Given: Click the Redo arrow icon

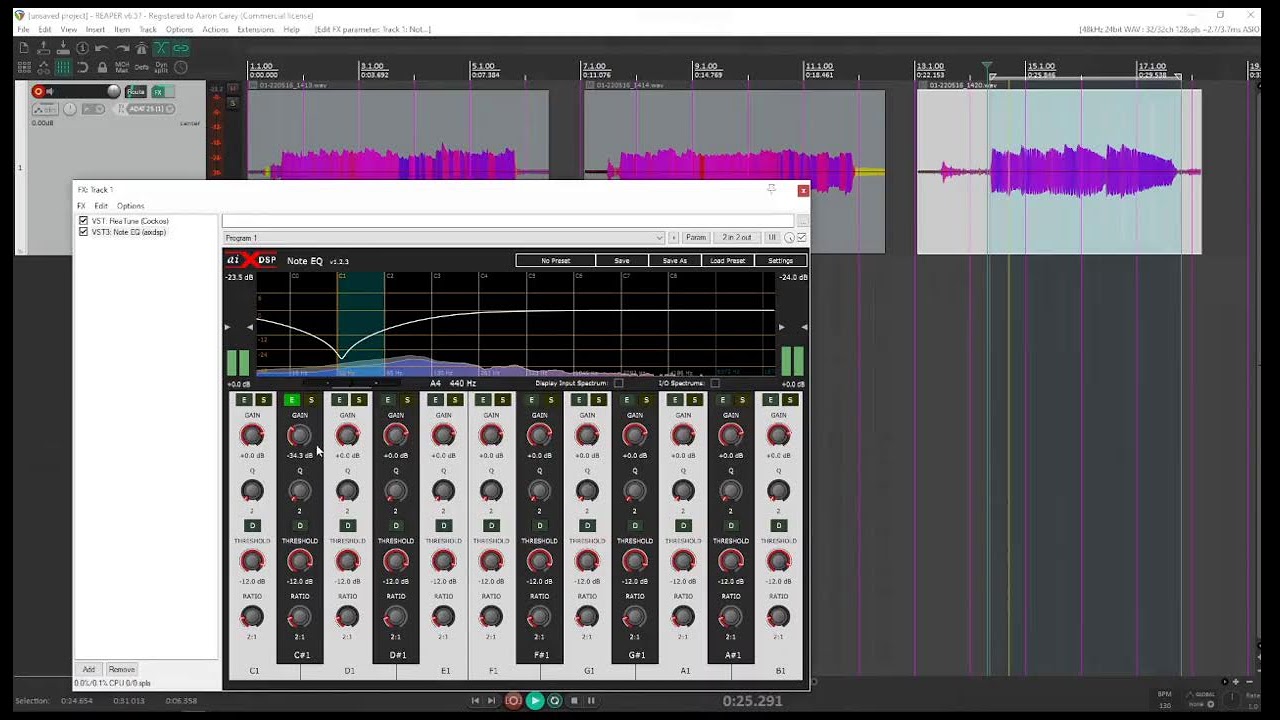Looking at the screenshot, I should click(x=121, y=48).
